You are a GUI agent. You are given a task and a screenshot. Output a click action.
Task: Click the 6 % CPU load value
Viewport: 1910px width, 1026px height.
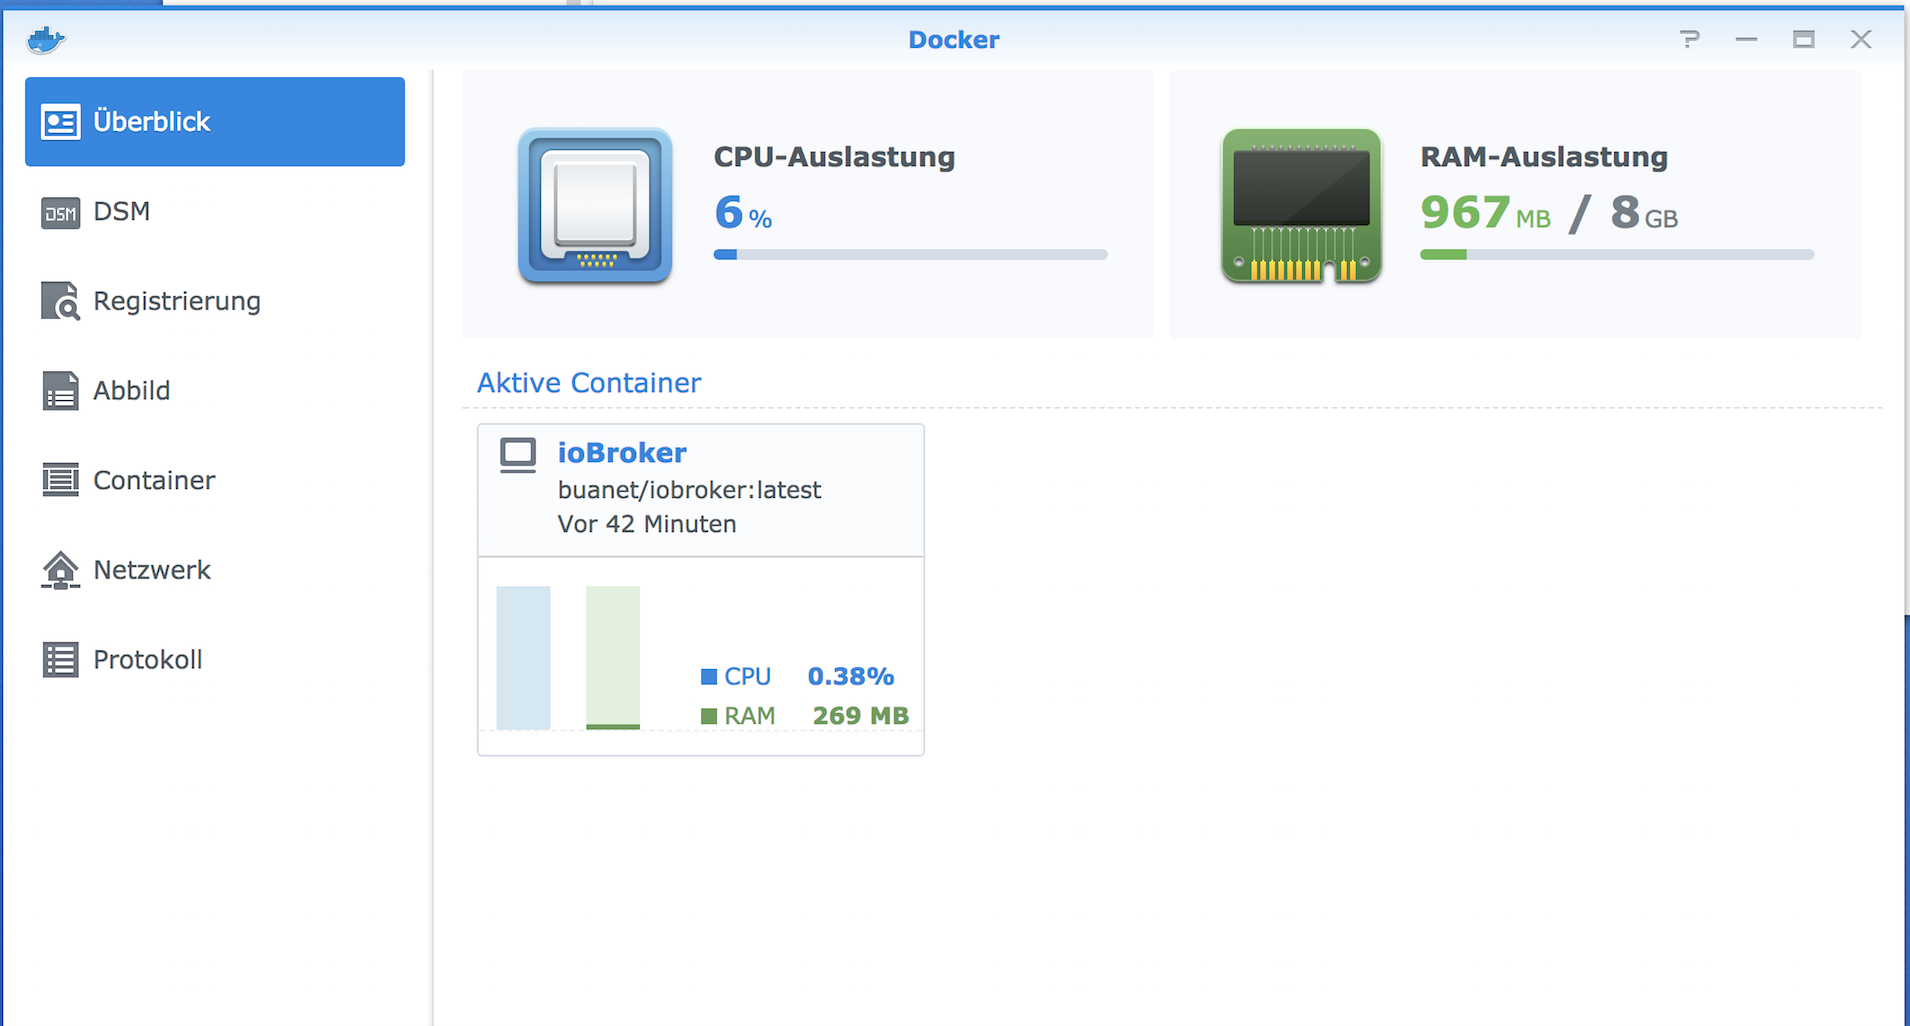click(743, 213)
